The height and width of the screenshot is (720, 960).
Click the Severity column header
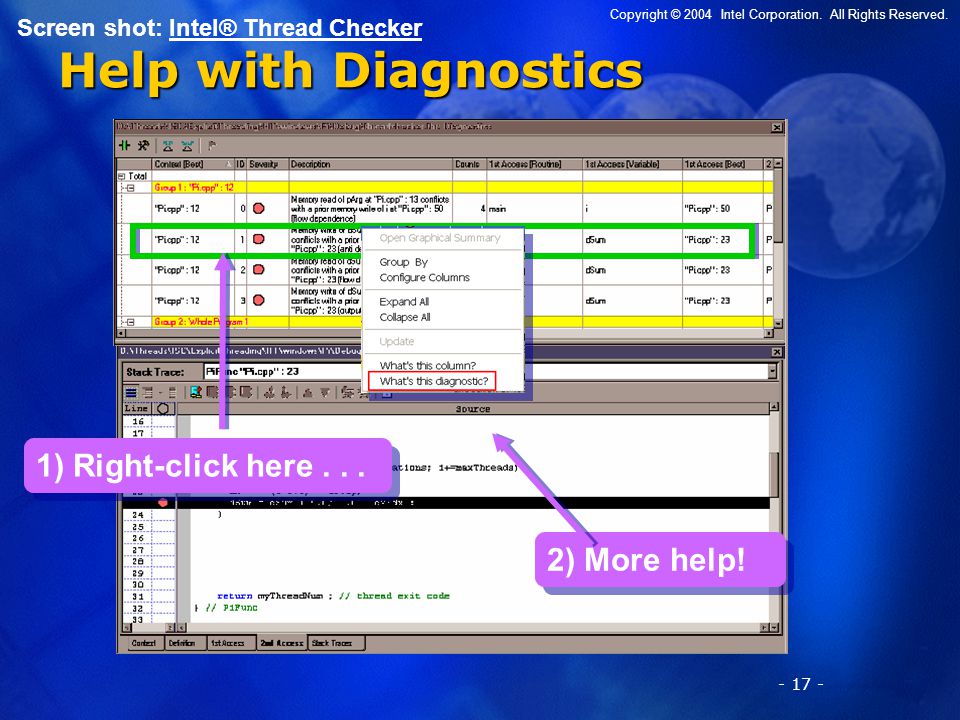pos(268,164)
